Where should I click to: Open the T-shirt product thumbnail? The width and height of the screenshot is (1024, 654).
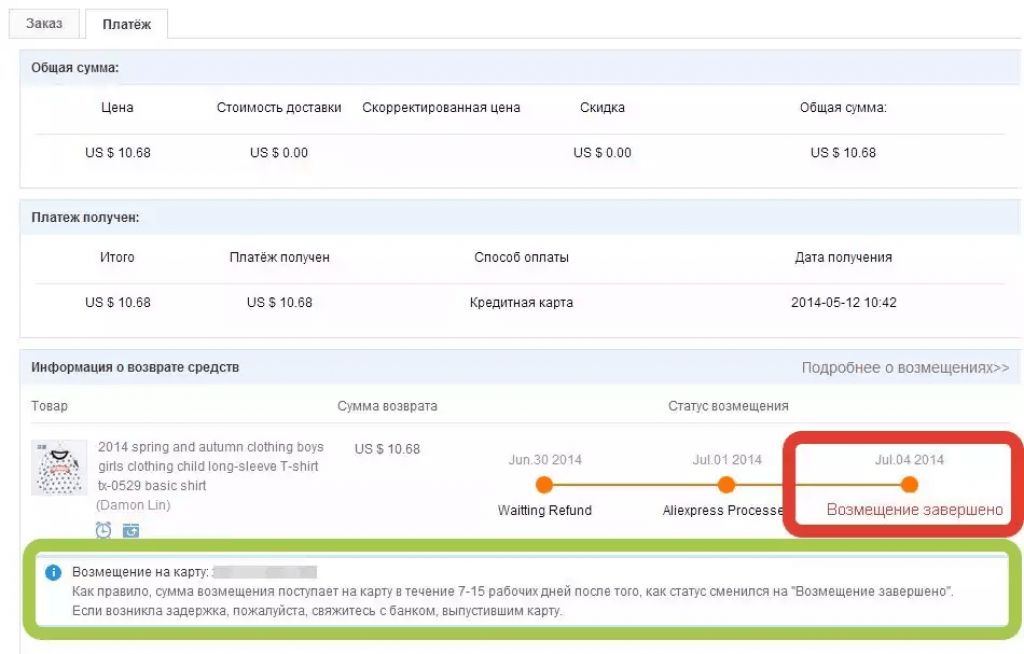pyautogui.click(x=59, y=467)
